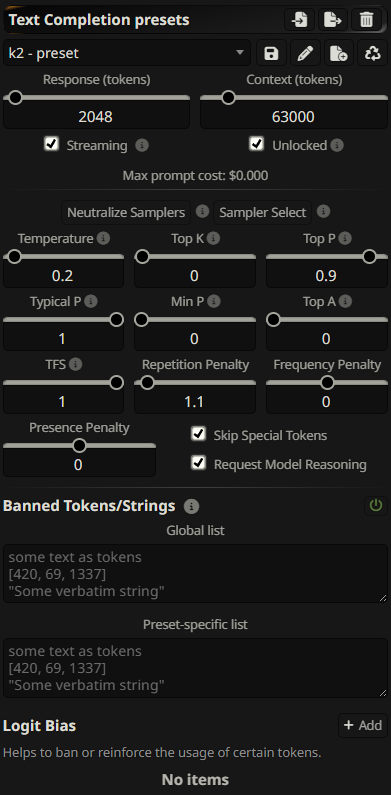The width and height of the screenshot is (391, 795).
Task: Save the current preset via floppy icon
Action: point(271,53)
